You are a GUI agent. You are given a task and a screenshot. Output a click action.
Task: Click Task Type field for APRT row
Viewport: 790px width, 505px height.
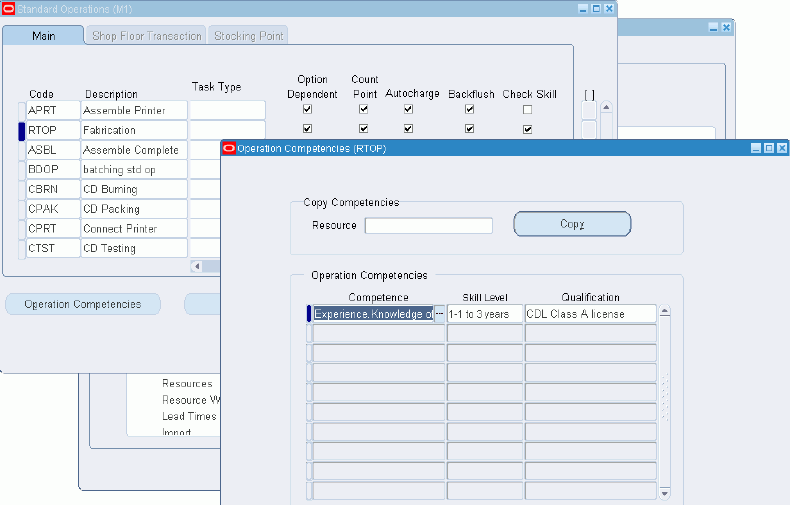click(x=227, y=110)
